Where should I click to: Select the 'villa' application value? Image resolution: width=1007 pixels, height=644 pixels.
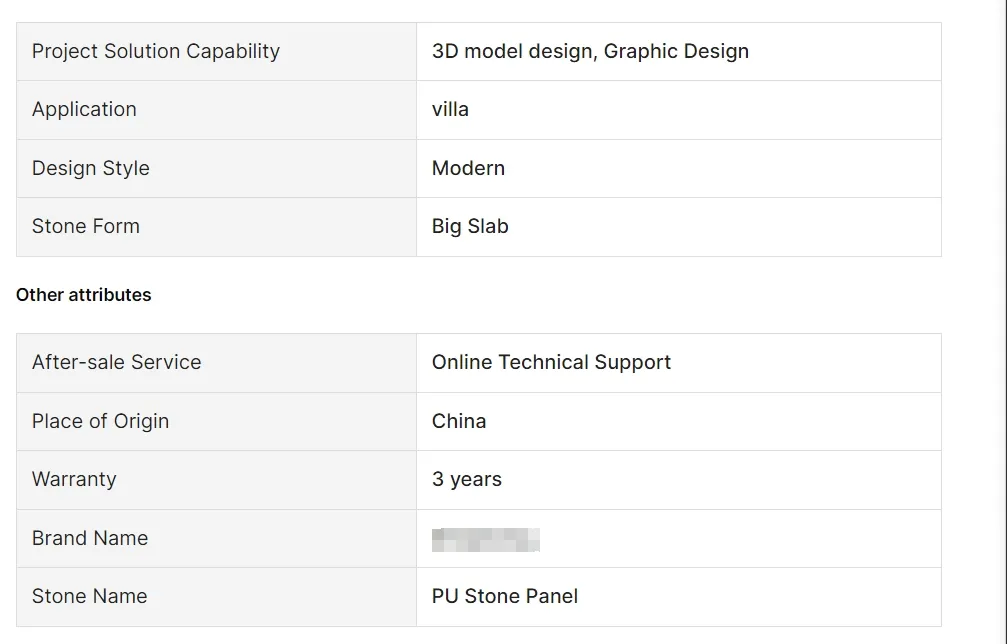(x=450, y=110)
